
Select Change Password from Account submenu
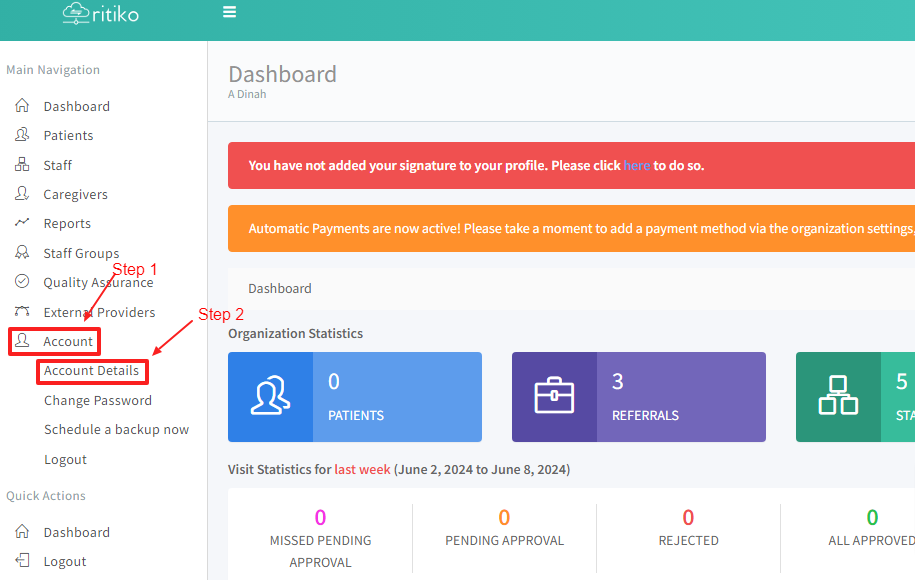[98, 400]
